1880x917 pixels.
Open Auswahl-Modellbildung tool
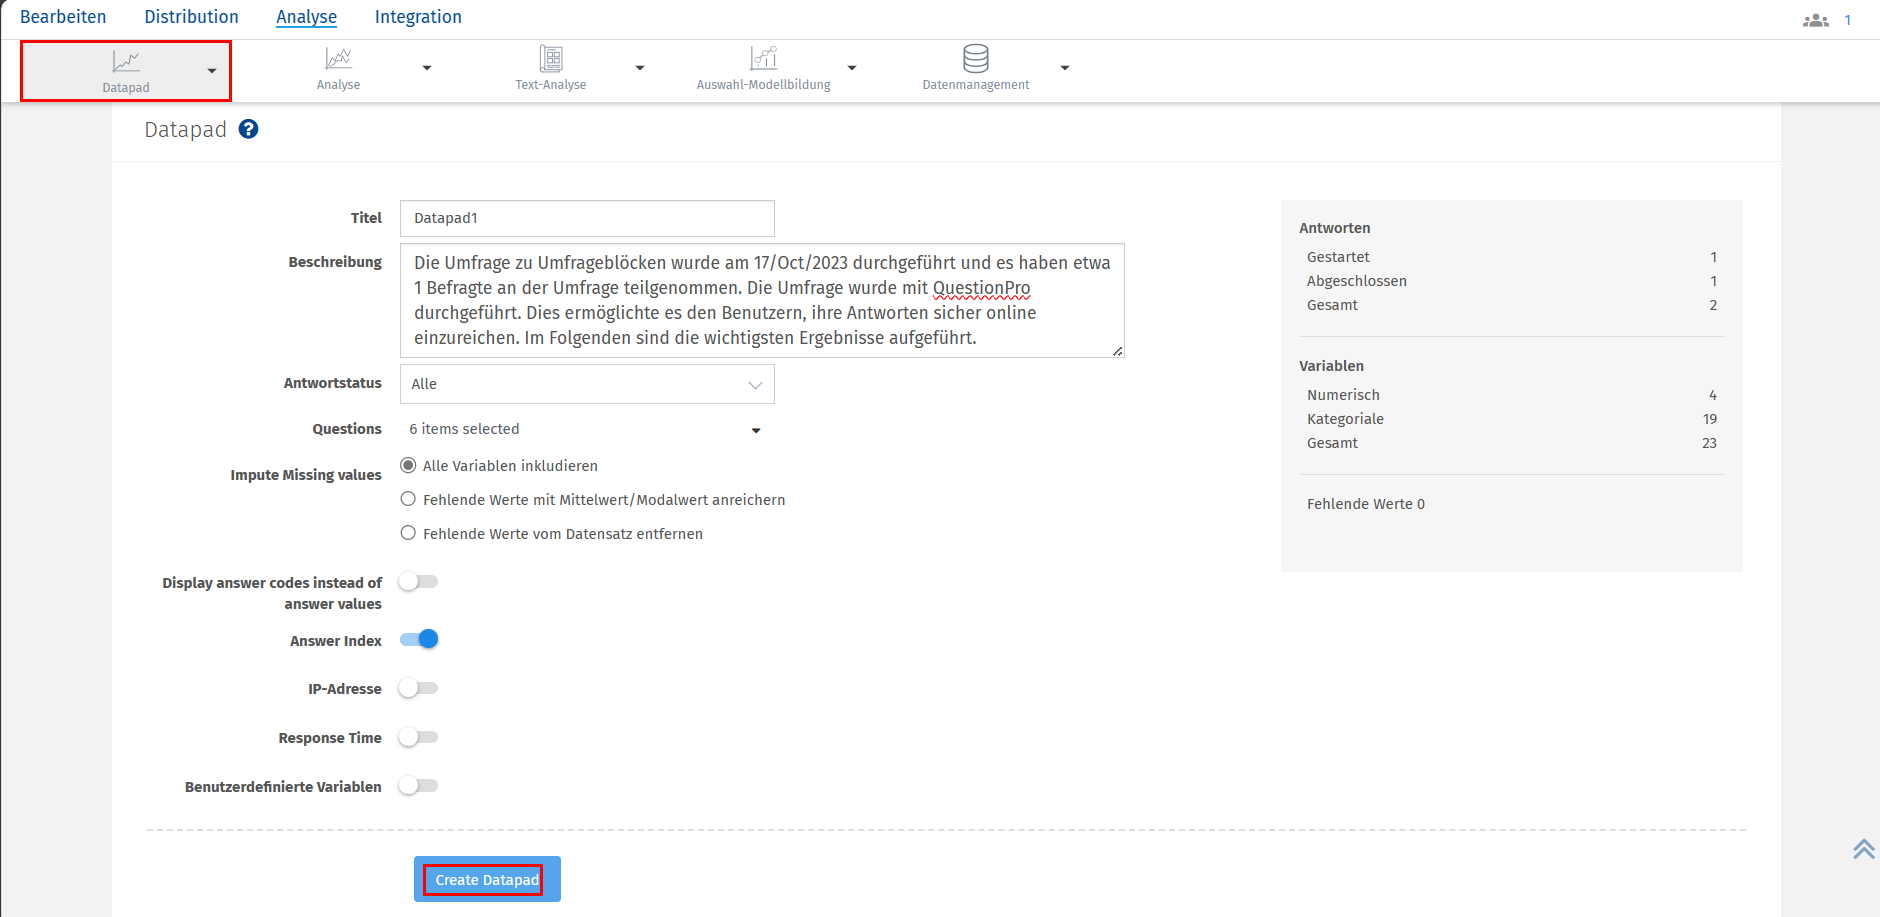[x=763, y=60]
